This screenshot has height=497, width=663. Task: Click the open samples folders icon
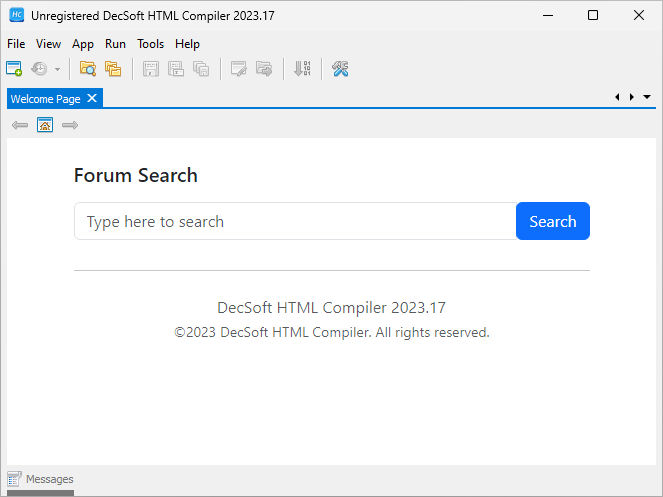point(113,69)
